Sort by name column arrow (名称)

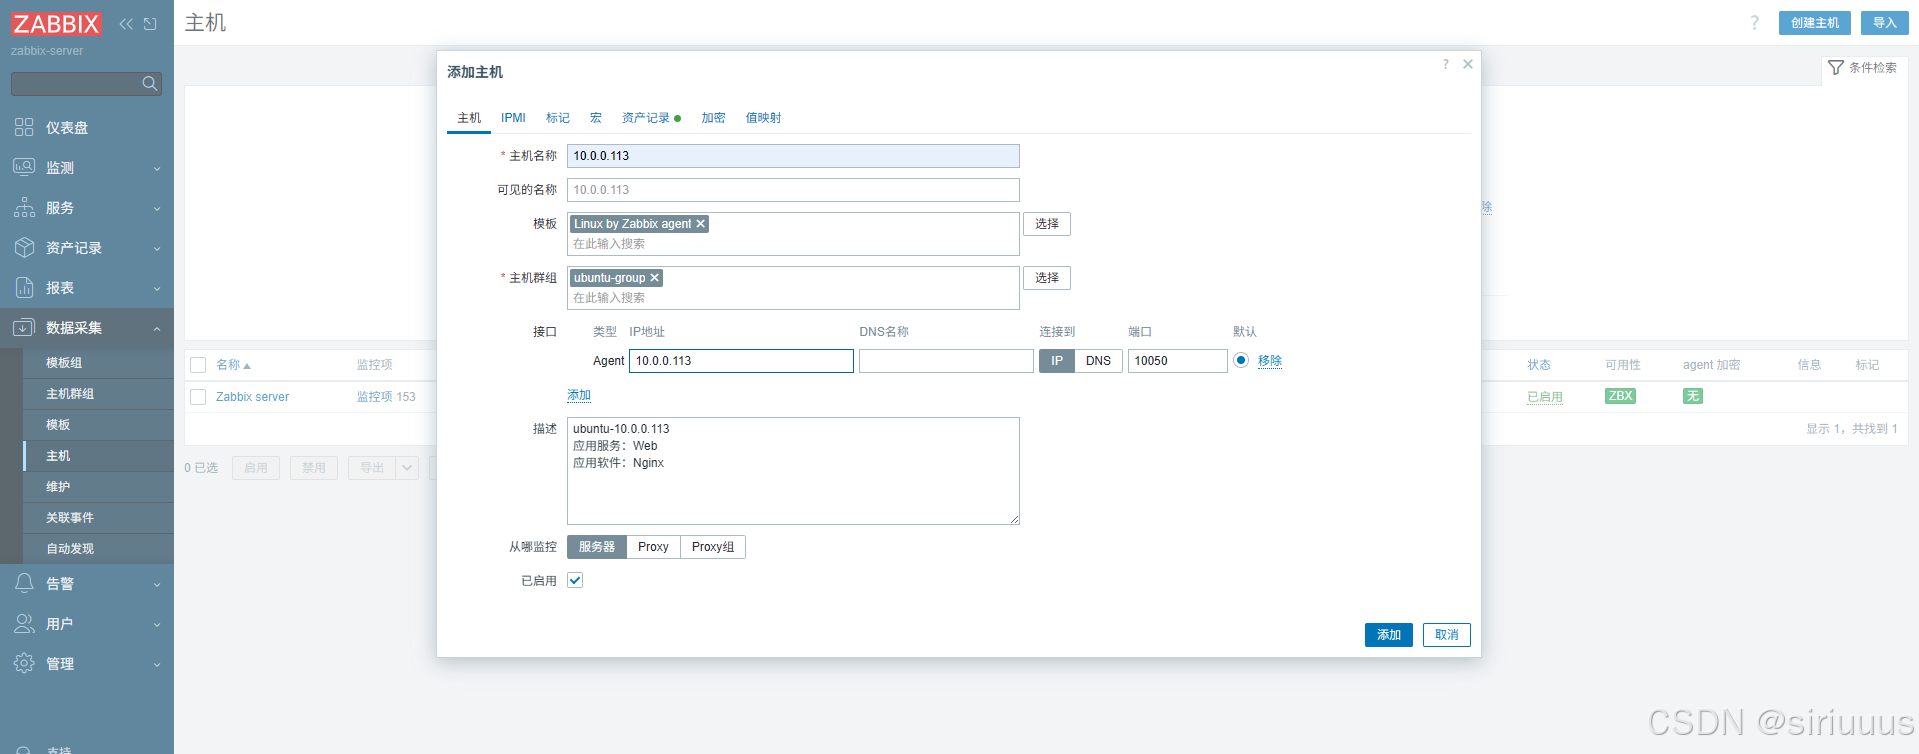coord(247,366)
